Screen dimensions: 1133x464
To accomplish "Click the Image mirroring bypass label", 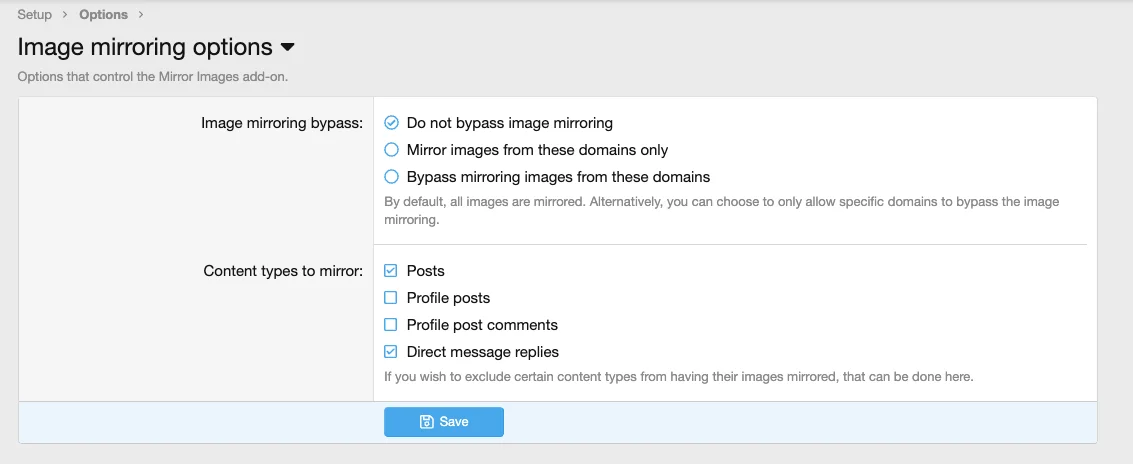I will click(282, 123).
